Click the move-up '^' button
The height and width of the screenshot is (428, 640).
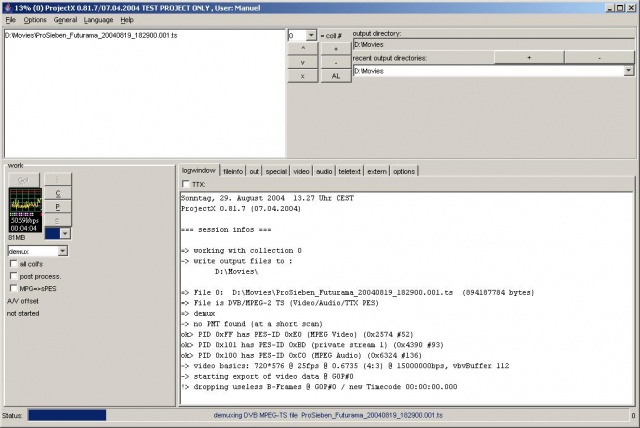pos(302,47)
